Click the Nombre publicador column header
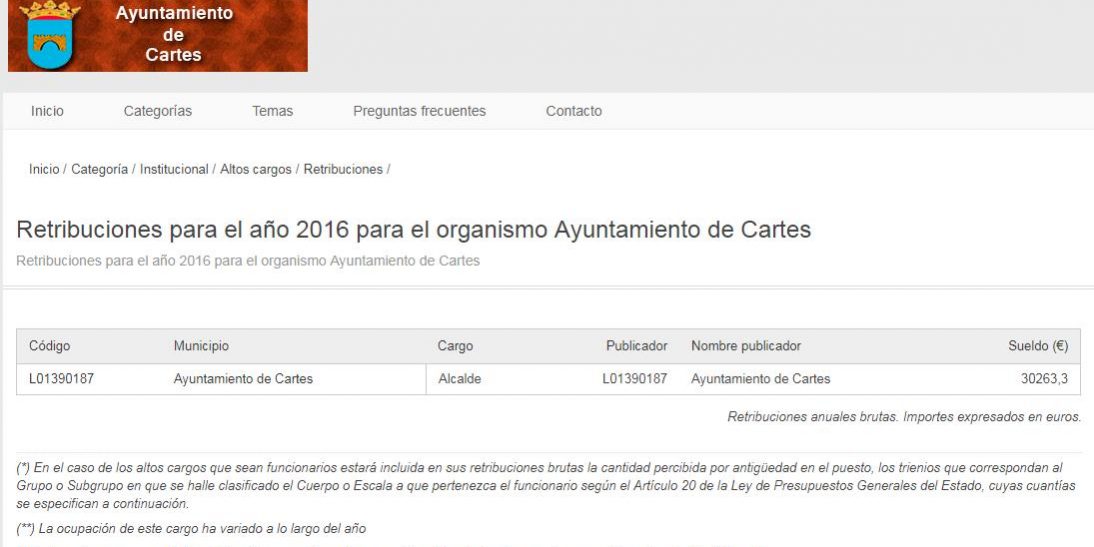 745,346
